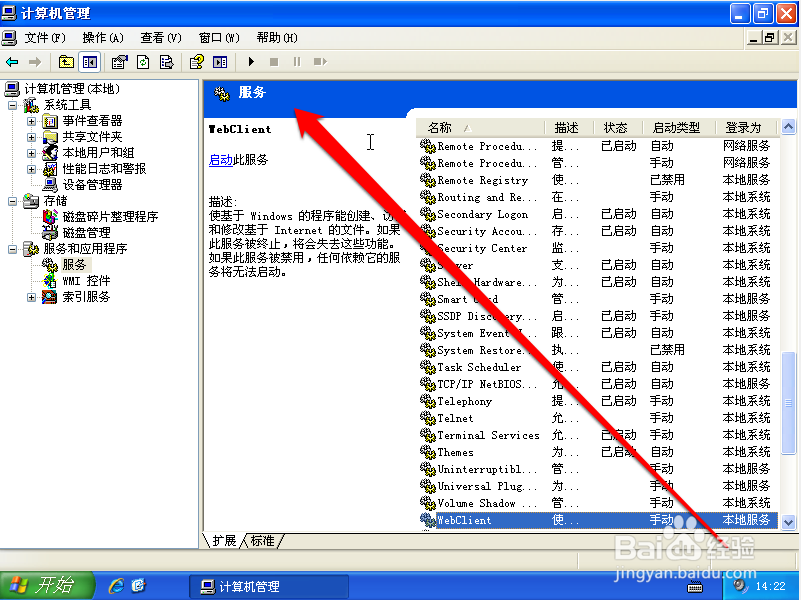The height and width of the screenshot is (600, 801).
Task: Collapse the 系统工具 tree branch
Action: point(12,106)
